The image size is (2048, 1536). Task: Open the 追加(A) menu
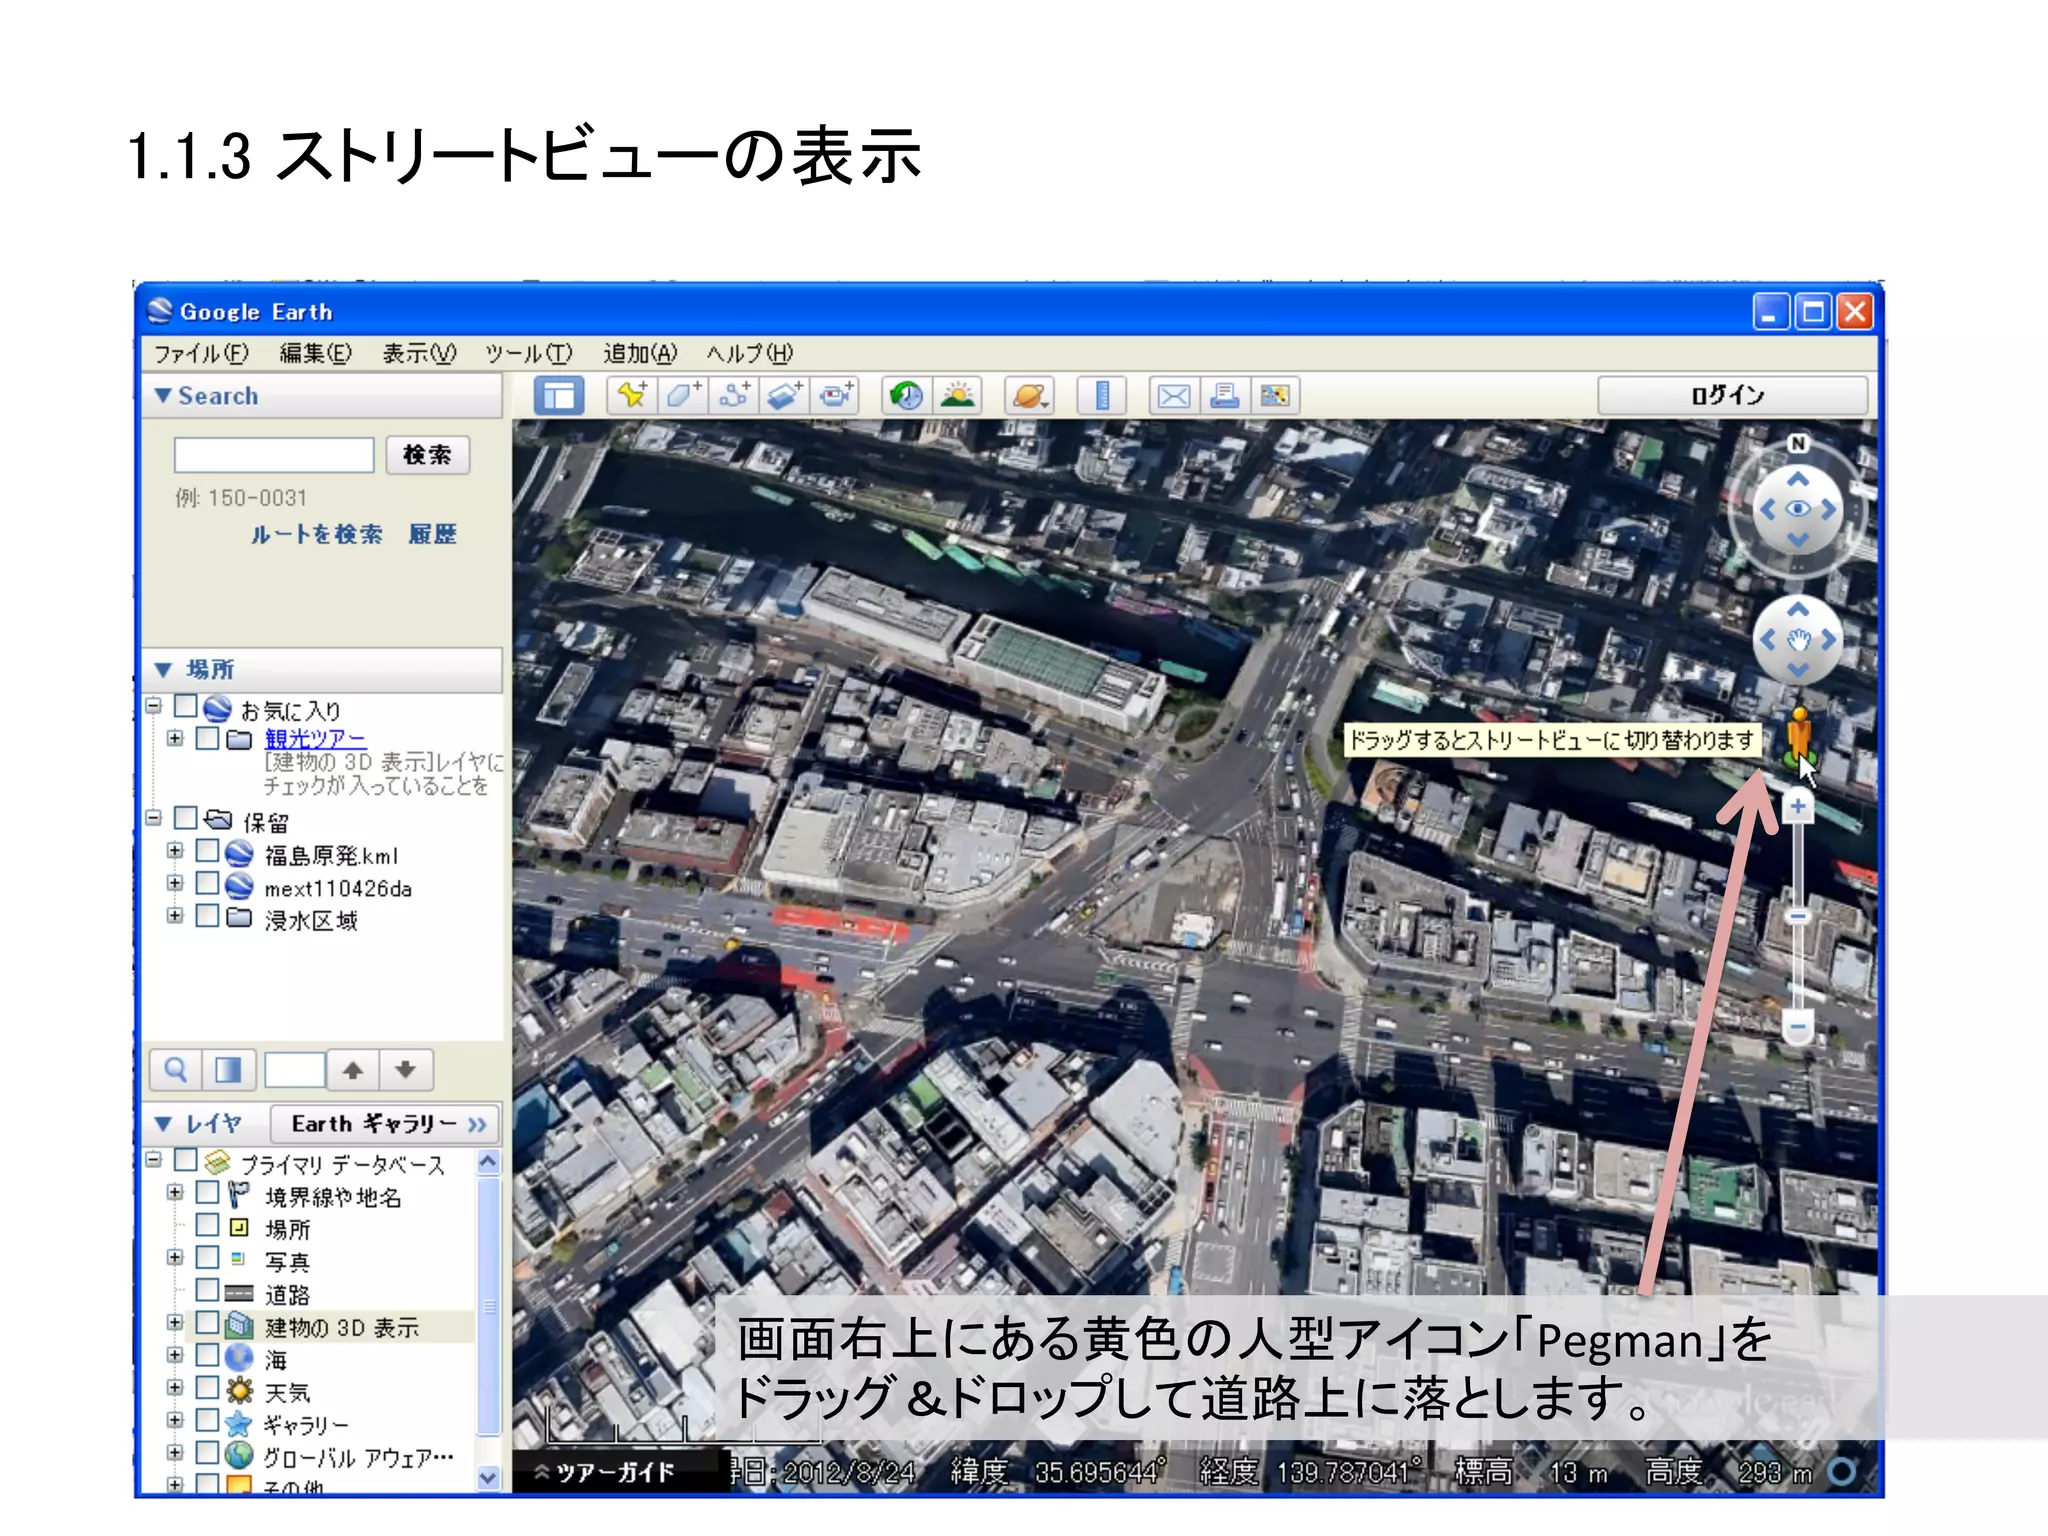(x=640, y=354)
